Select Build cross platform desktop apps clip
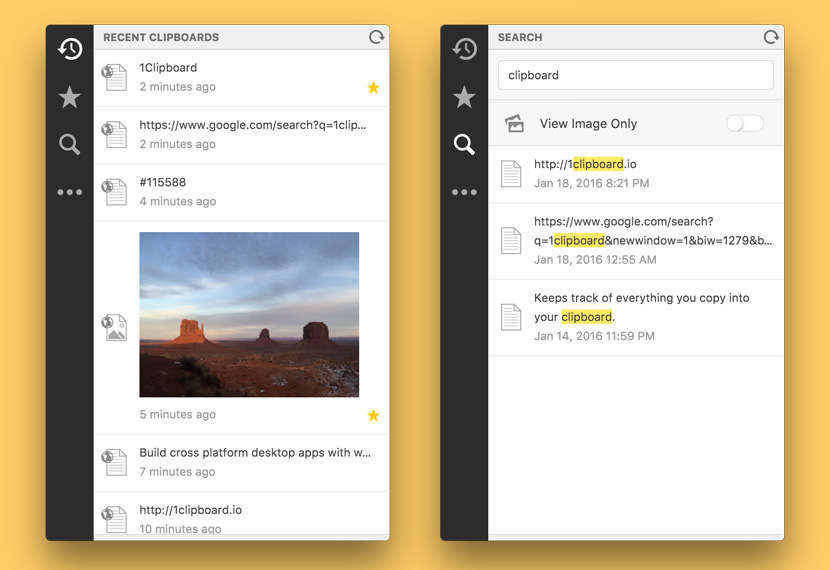The image size is (830, 570). click(255, 453)
